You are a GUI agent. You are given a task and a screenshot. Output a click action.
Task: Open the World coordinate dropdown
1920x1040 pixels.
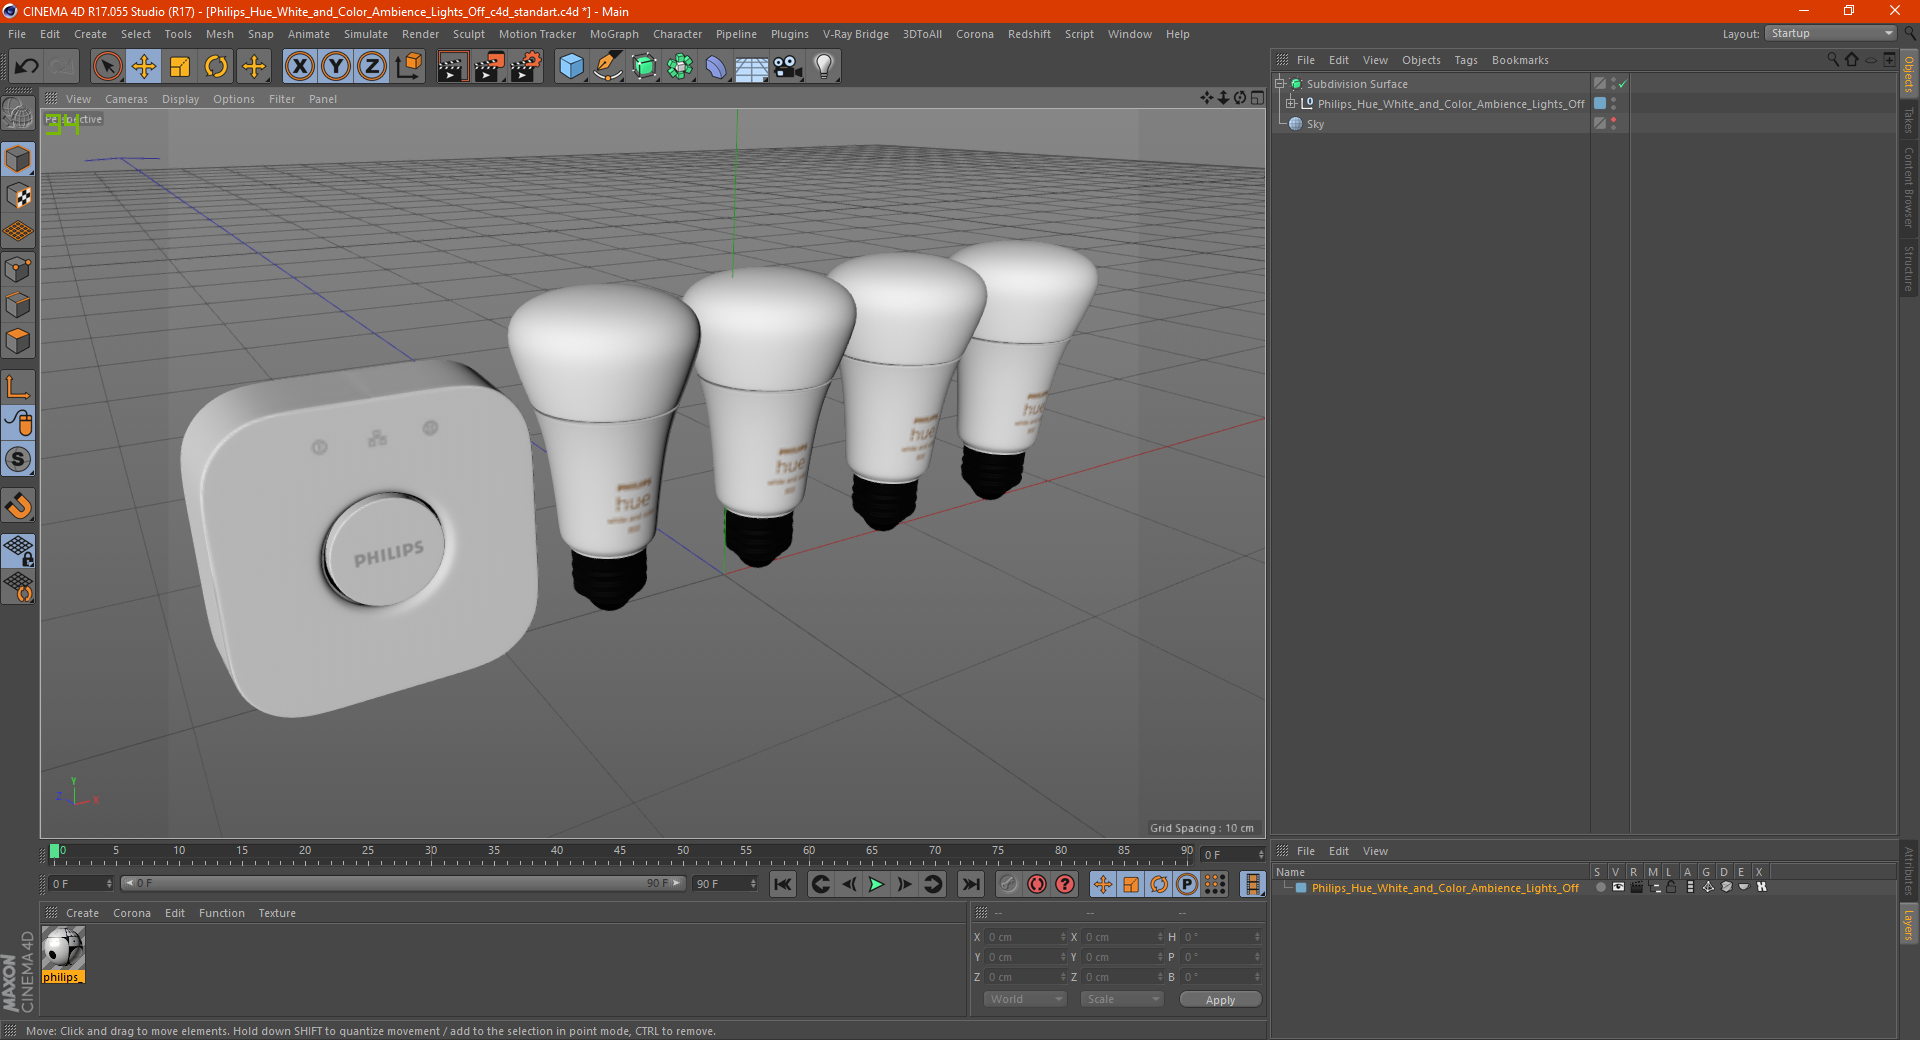pyautogui.click(x=1025, y=999)
